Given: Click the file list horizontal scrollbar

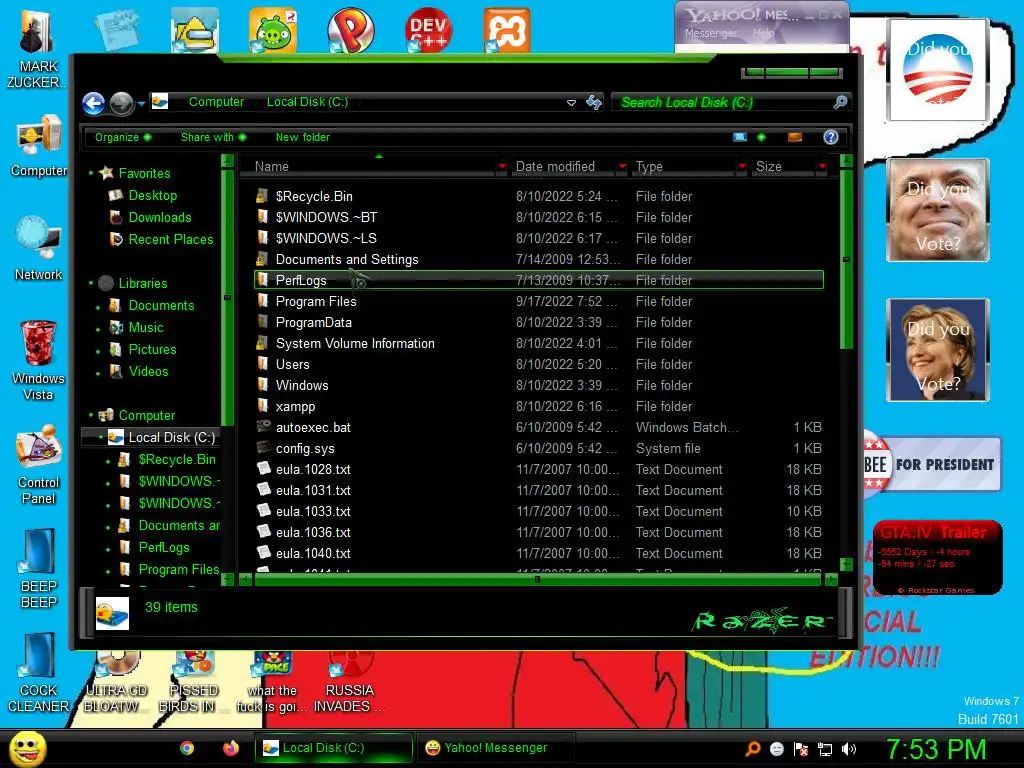Looking at the screenshot, I should pos(537,579).
